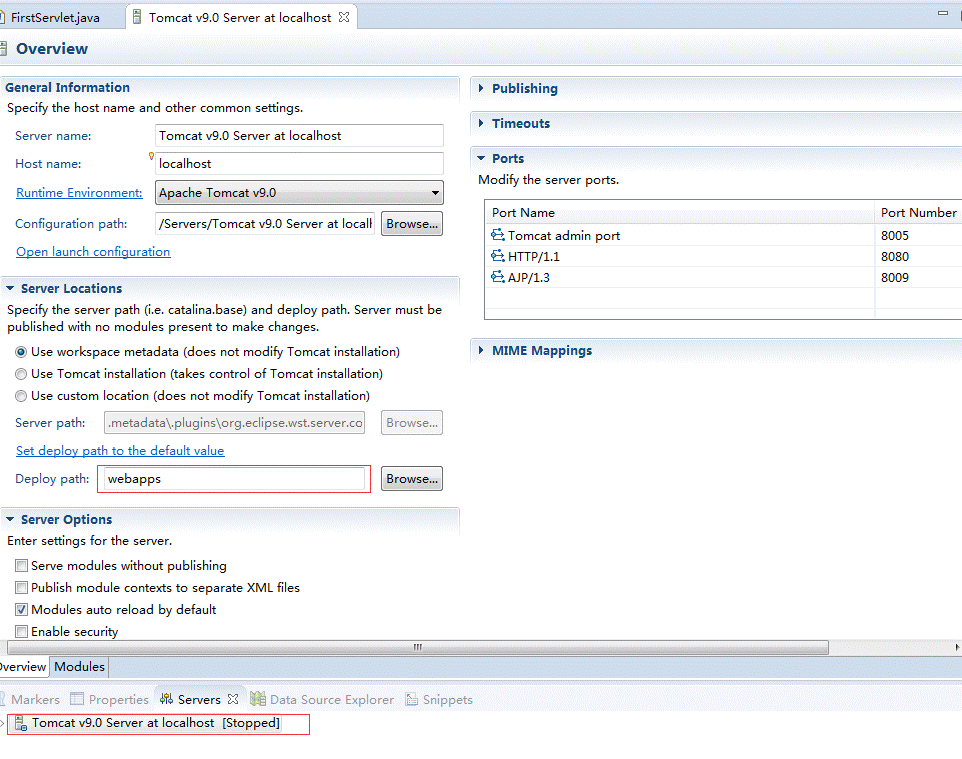Expand the Timeouts section

[x=481, y=123]
